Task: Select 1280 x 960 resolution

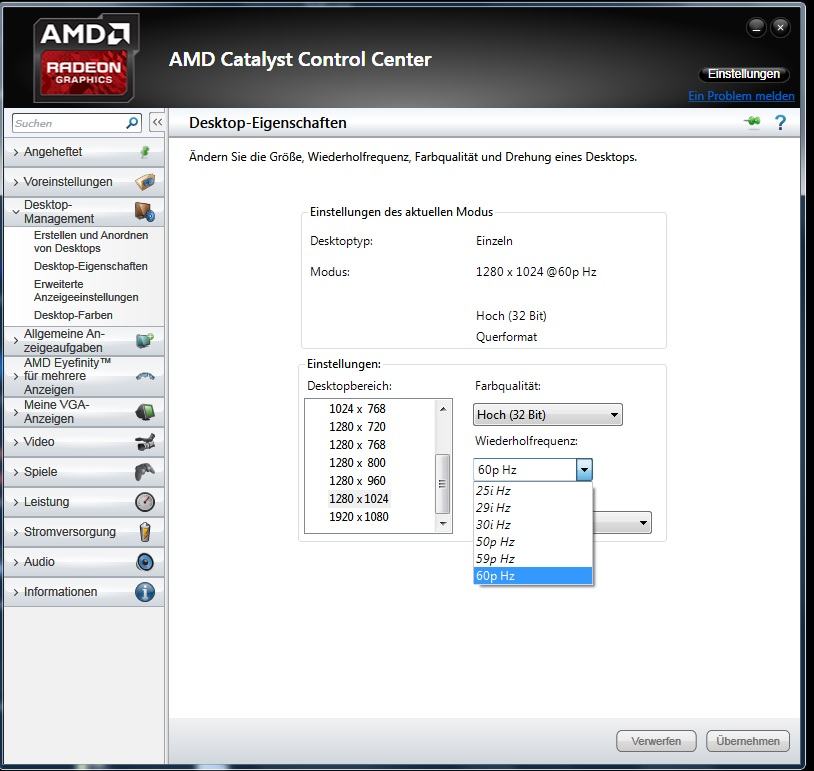Action: [x=357, y=481]
